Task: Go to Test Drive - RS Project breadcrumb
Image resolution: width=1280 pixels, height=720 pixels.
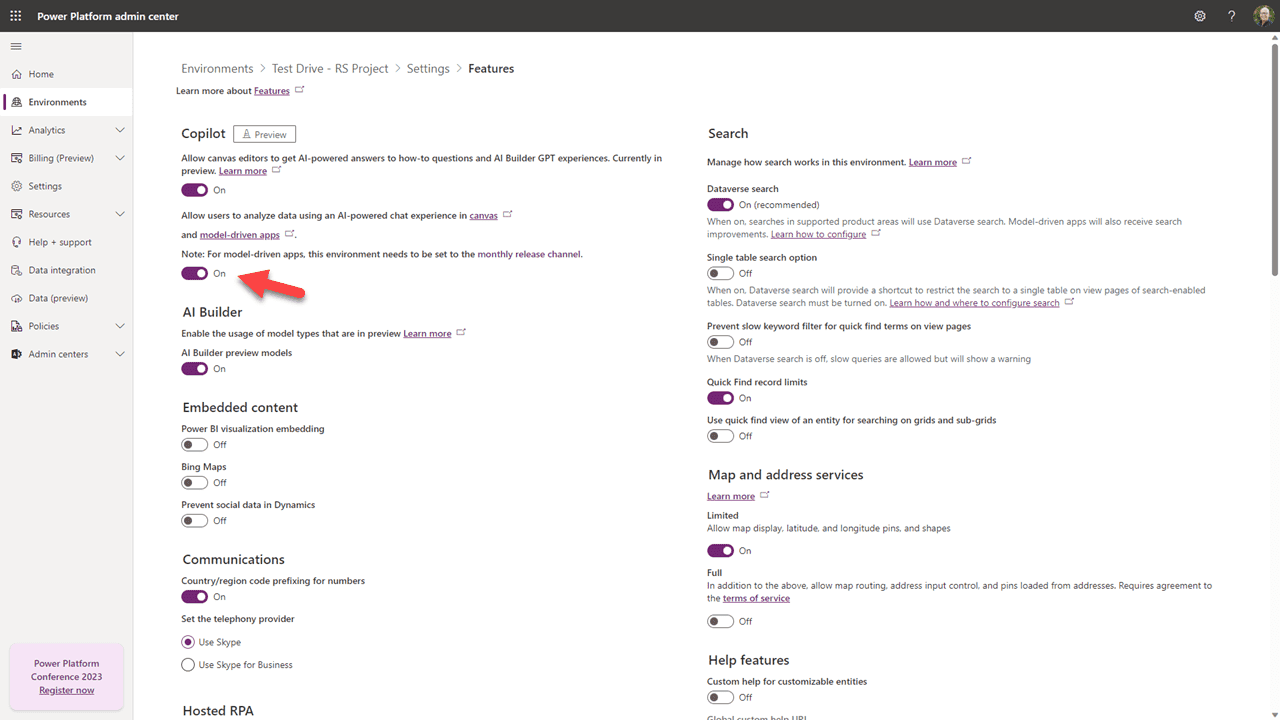Action: [x=330, y=69]
